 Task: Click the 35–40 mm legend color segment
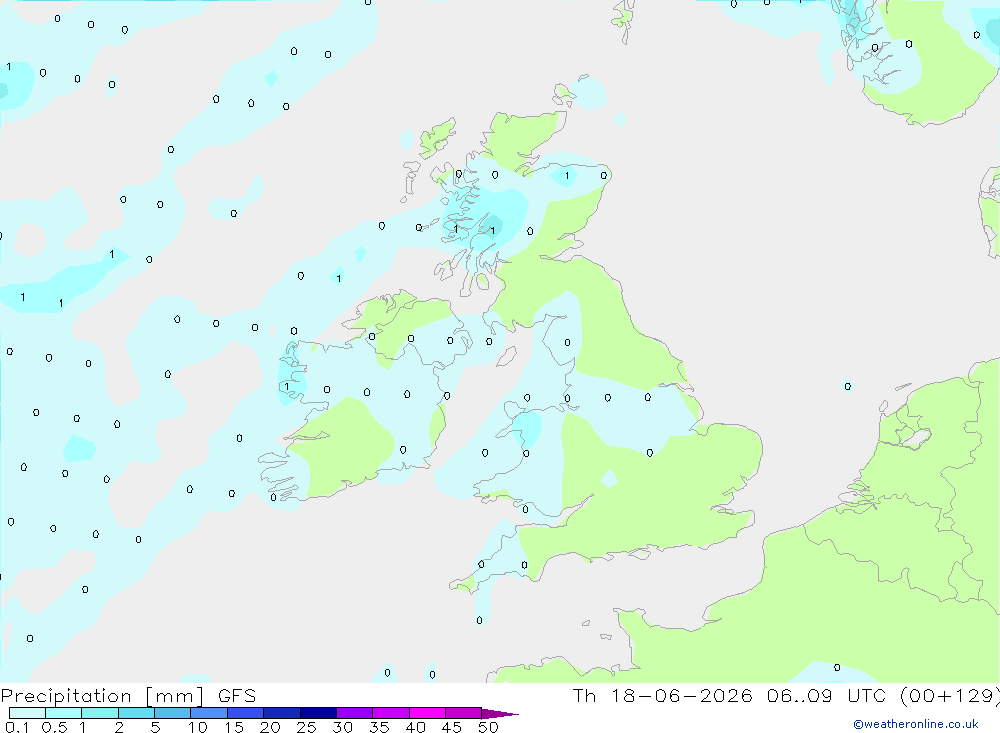390,713
